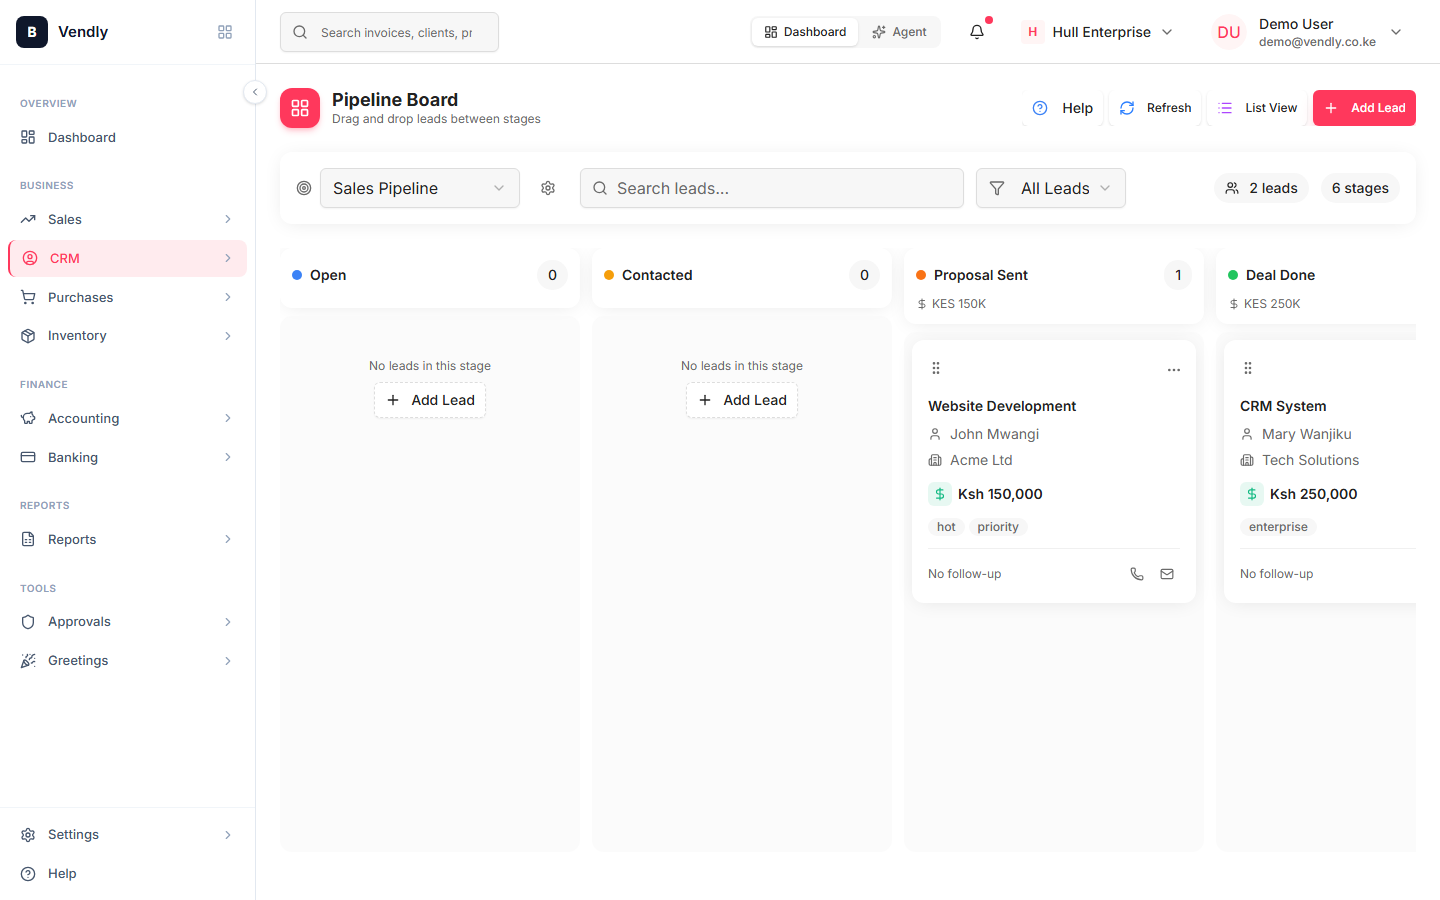The height and width of the screenshot is (900, 1440).
Task: Open Accounting menu in sidebar
Action: pos(127,418)
